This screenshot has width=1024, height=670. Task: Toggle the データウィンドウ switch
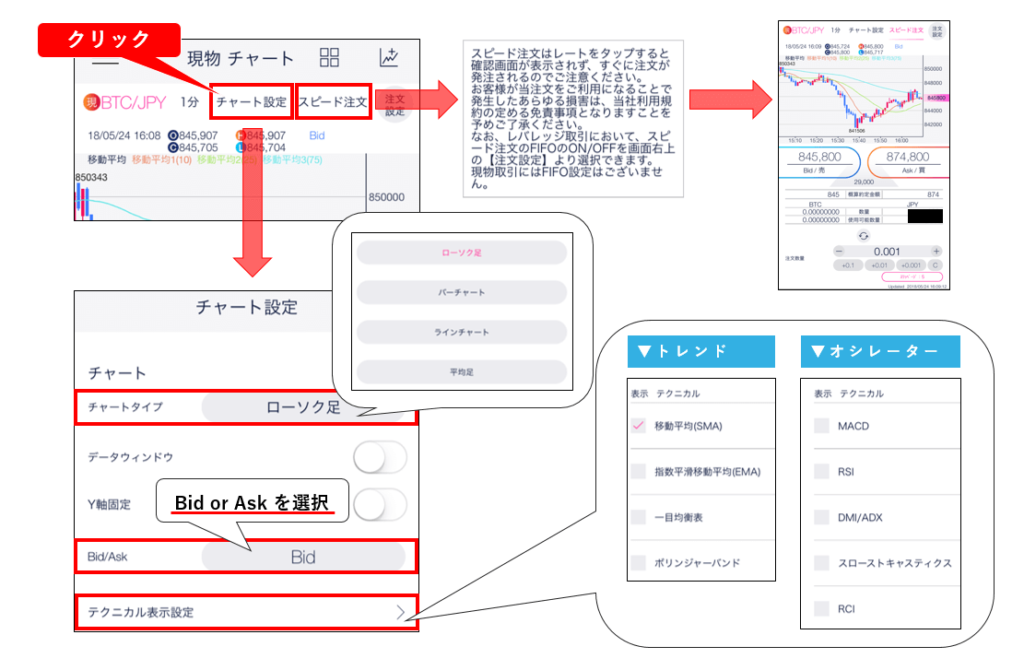pyautogui.click(x=381, y=457)
